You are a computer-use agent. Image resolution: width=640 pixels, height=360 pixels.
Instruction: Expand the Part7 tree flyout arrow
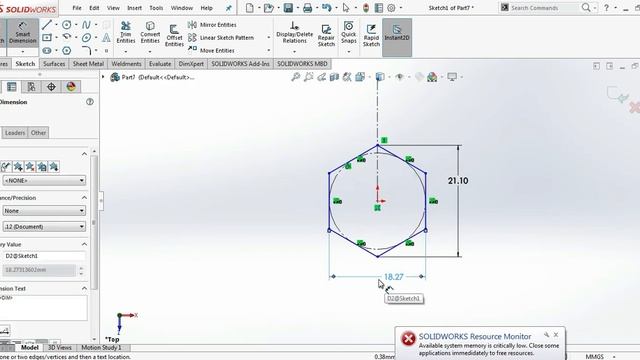coord(103,77)
